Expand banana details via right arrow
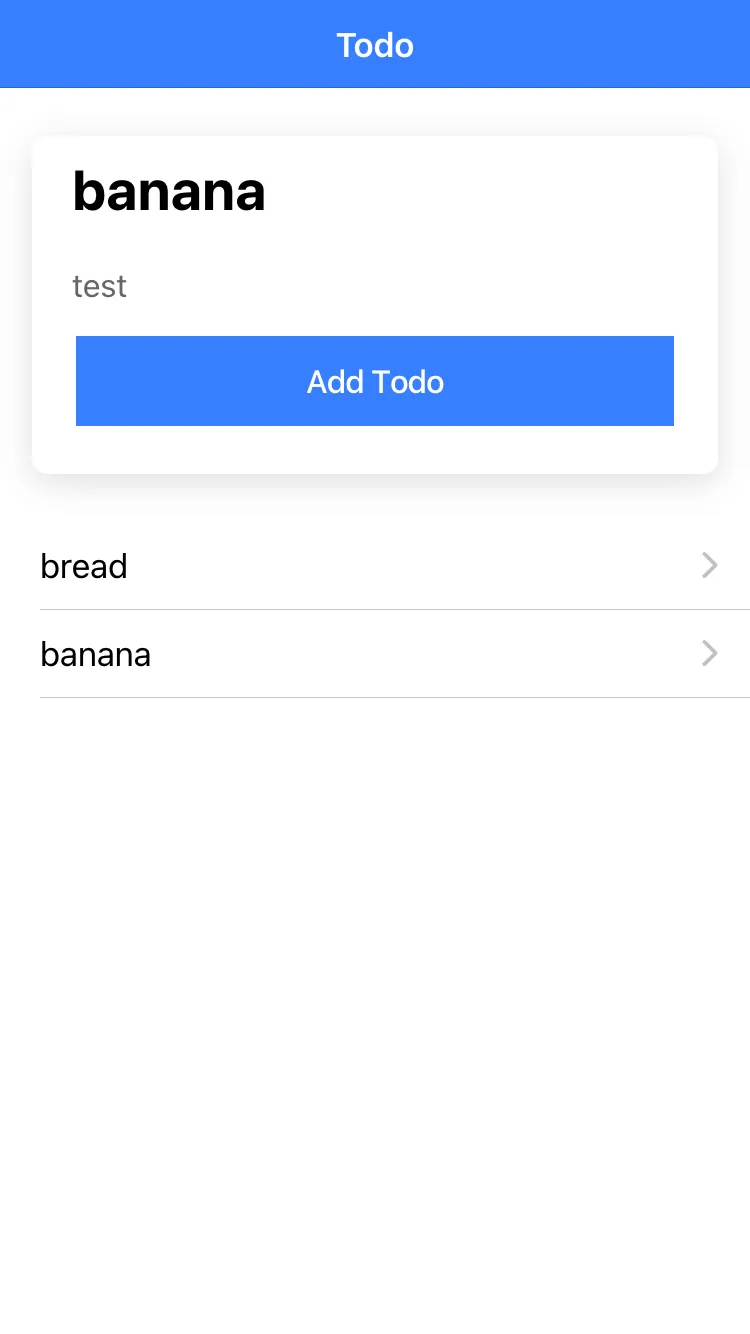 coord(709,654)
